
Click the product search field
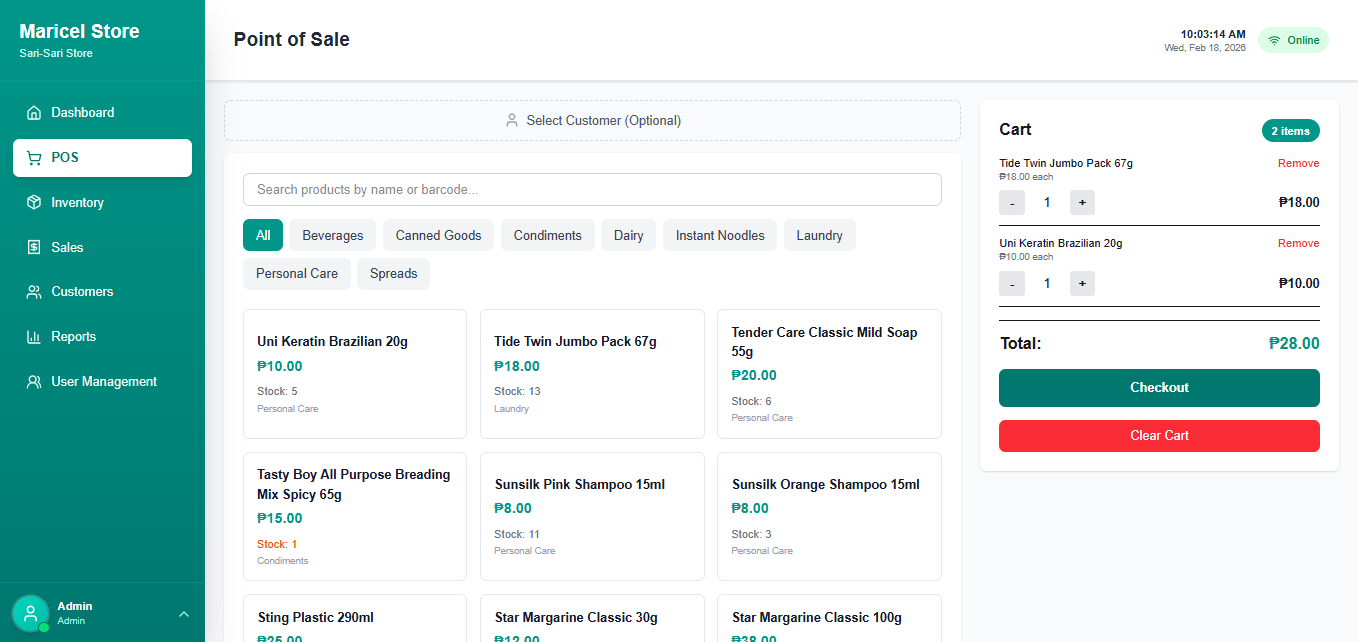(x=592, y=190)
